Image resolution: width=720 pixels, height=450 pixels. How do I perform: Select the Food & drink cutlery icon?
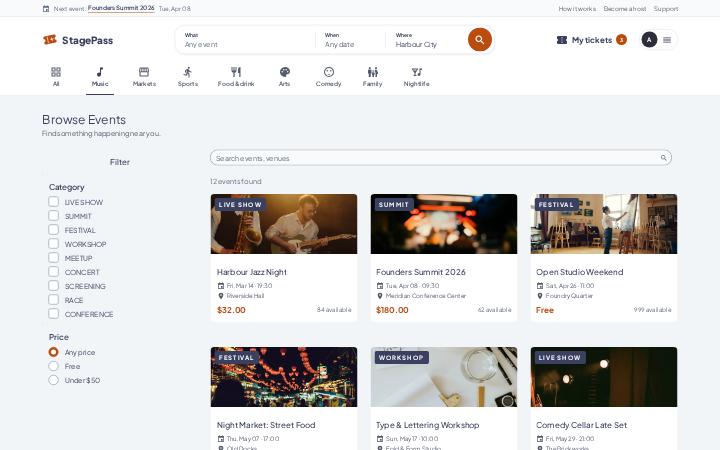tap(236, 72)
